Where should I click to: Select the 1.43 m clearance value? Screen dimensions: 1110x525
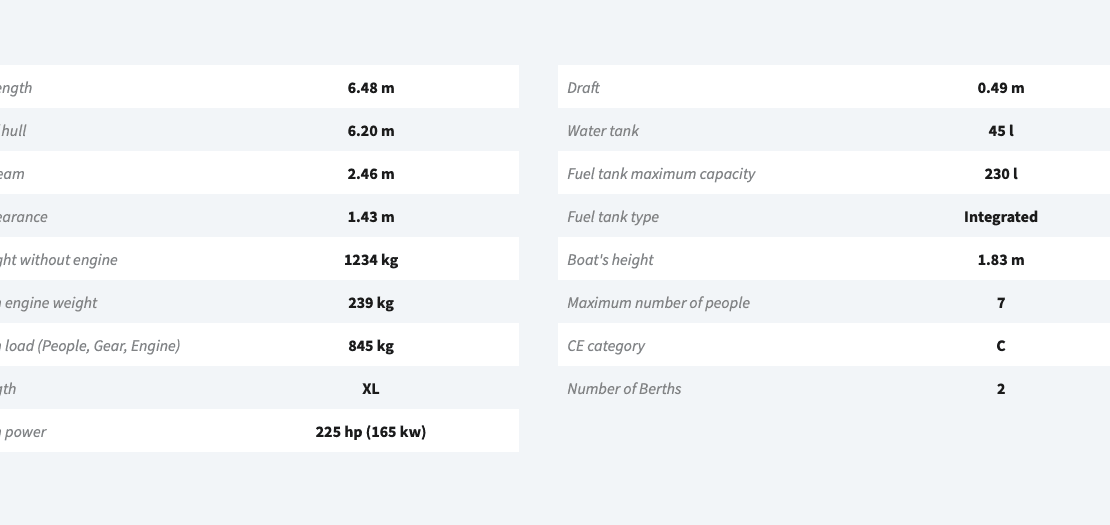point(371,217)
